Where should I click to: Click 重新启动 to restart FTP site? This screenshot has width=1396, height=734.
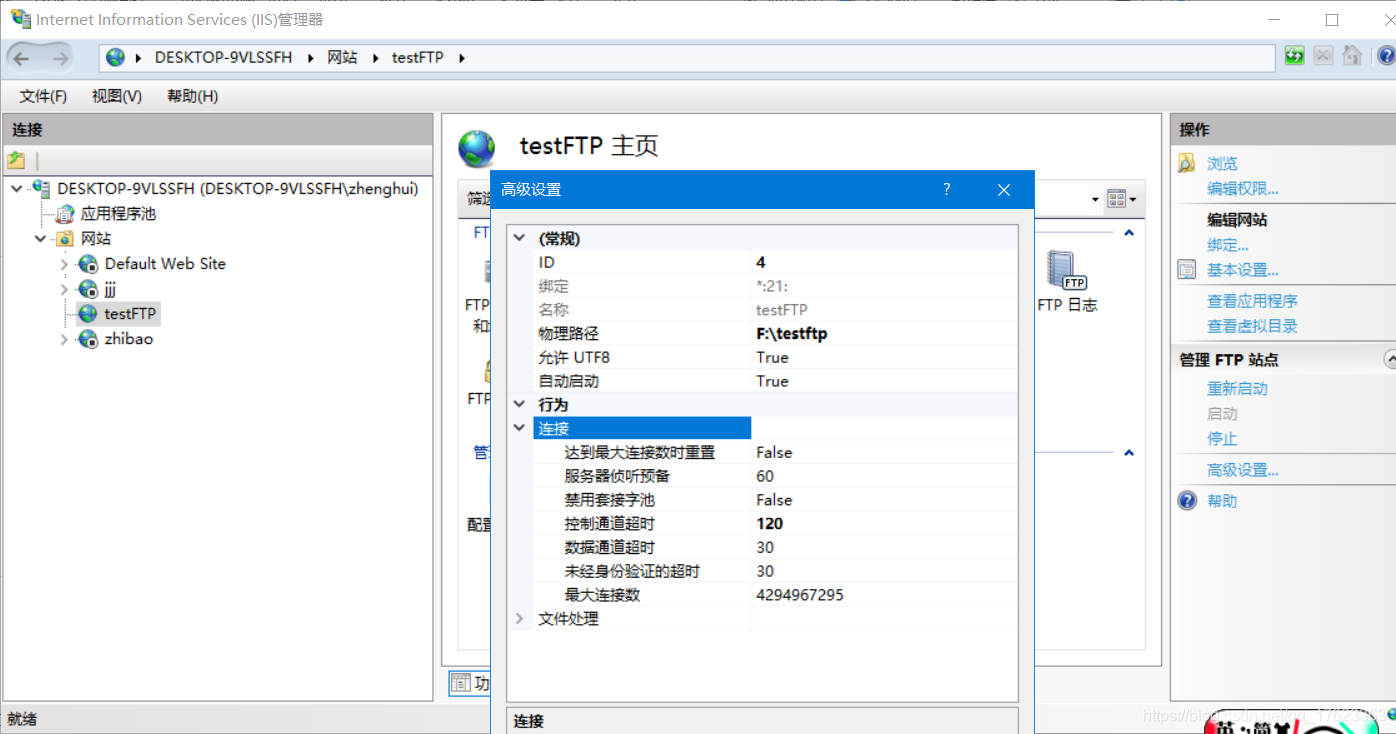1237,388
